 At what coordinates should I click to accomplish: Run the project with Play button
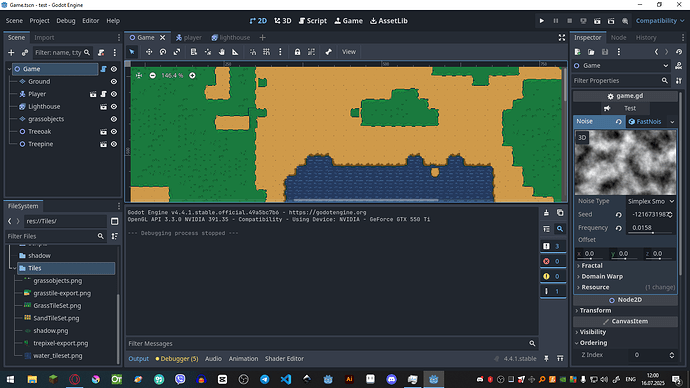(x=542, y=21)
